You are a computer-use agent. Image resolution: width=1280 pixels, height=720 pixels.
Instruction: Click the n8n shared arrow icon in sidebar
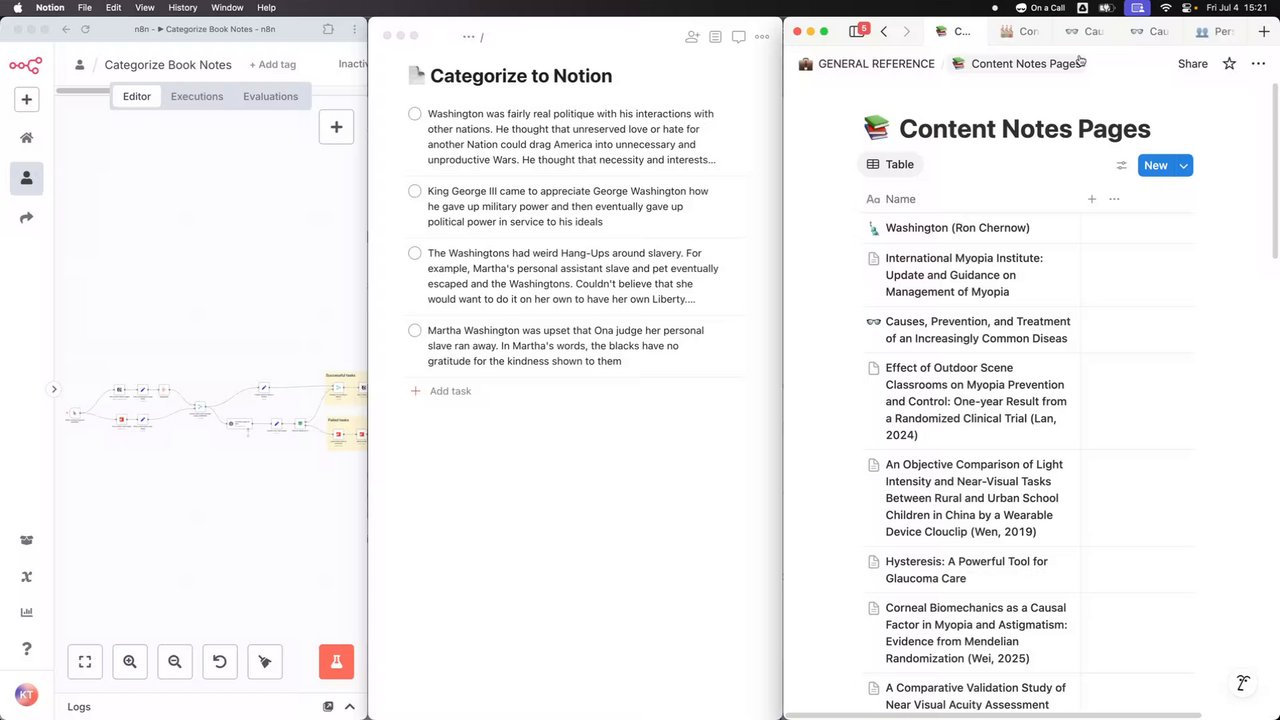pyautogui.click(x=27, y=218)
